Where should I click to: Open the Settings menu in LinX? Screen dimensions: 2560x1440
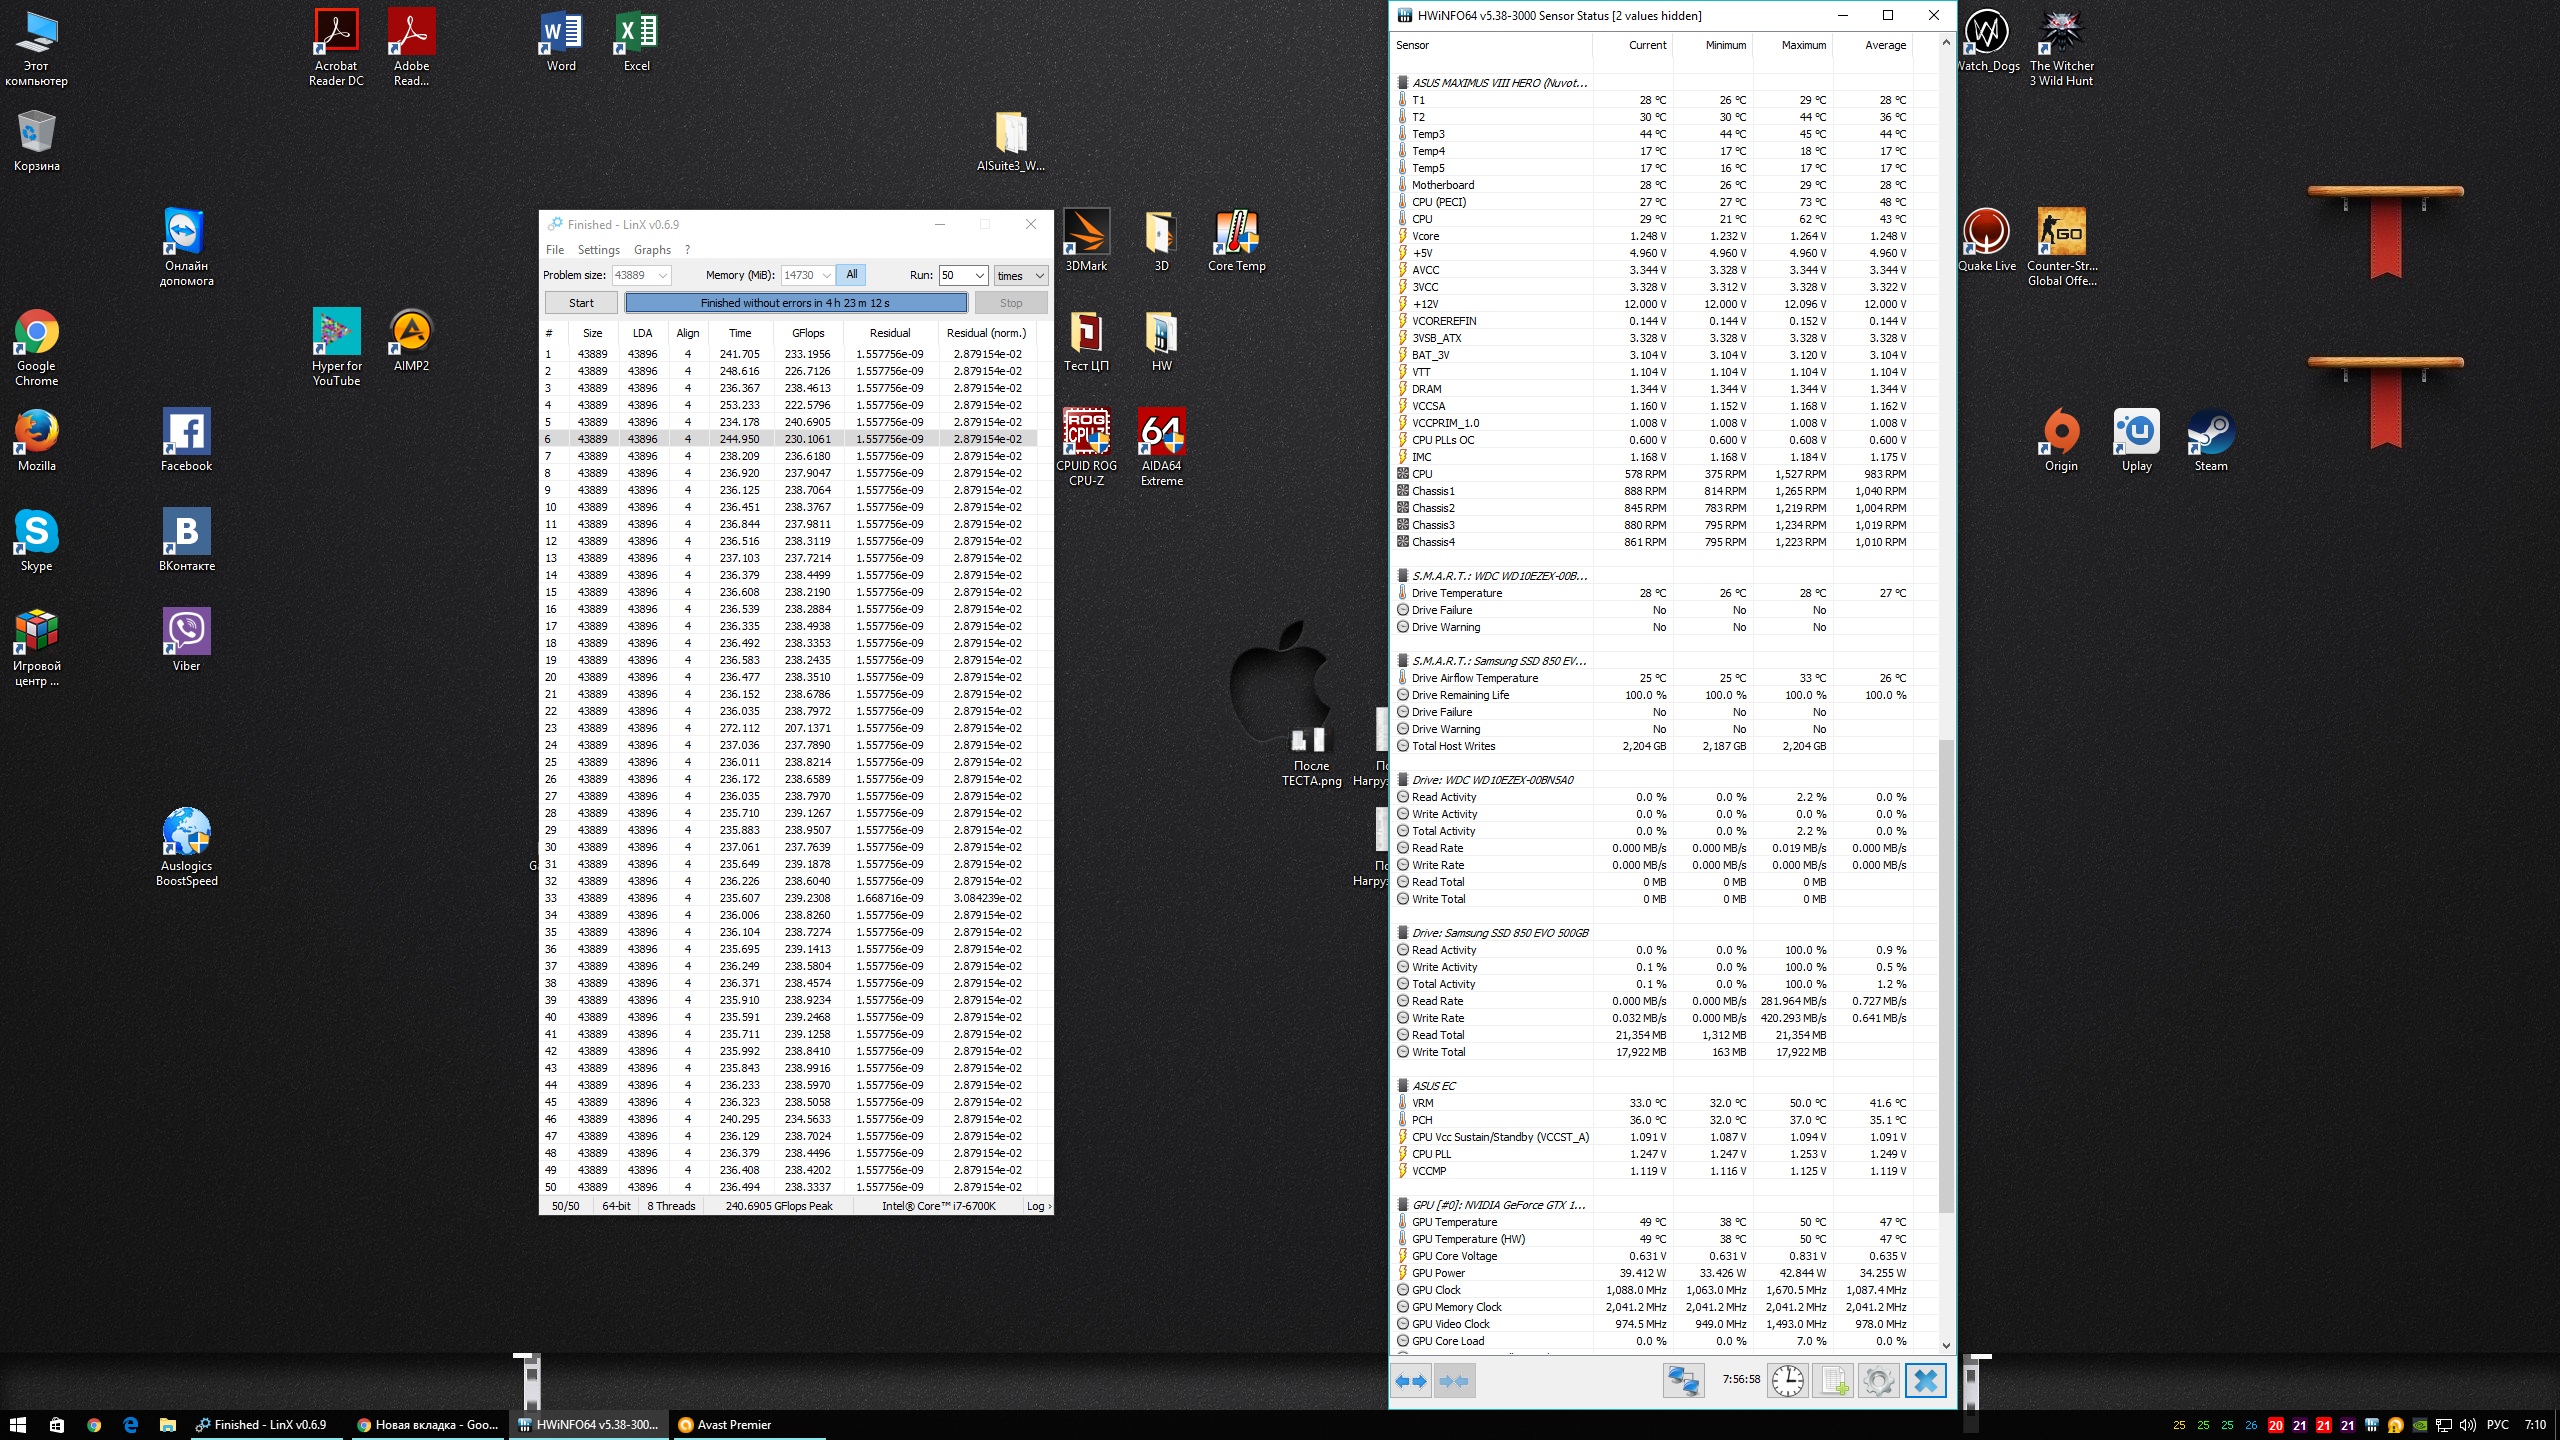pyautogui.click(x=598, y=250)
